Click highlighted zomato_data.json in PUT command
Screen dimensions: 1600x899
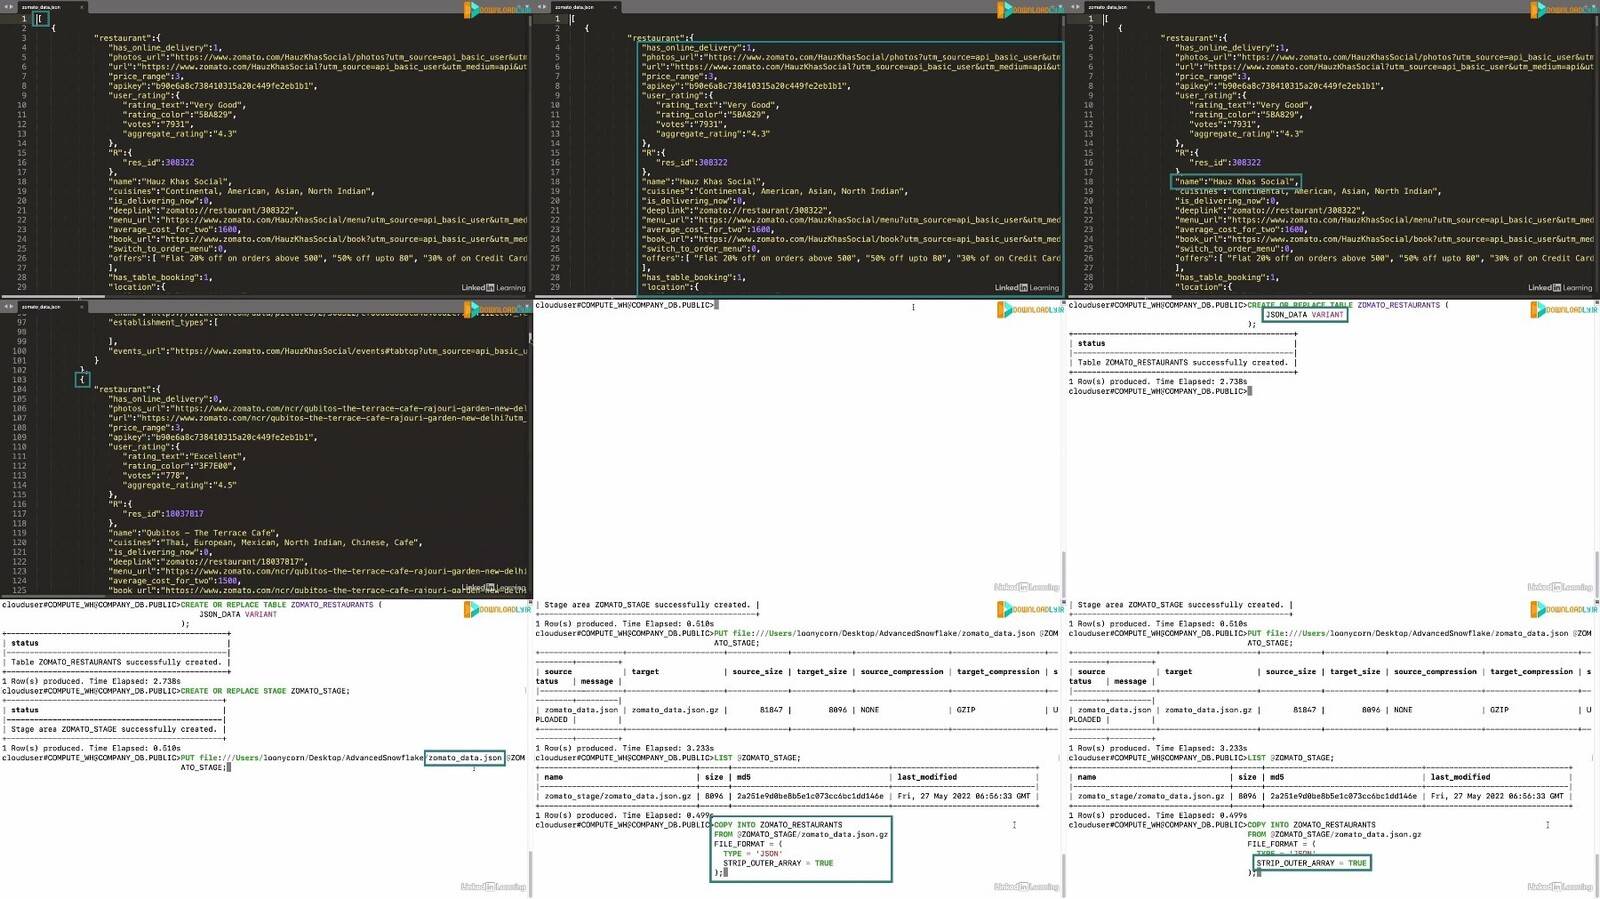(464, 758)
